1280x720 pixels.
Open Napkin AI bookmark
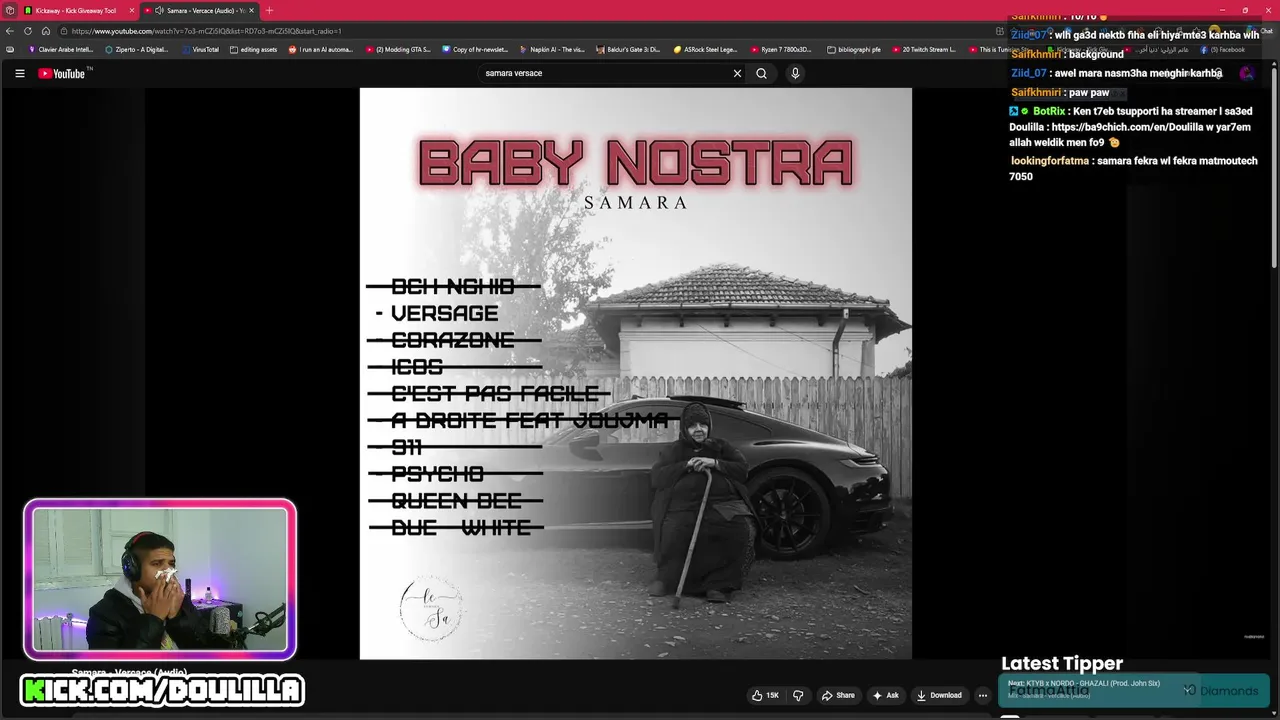pyautogui.click(x=552, y=49)
